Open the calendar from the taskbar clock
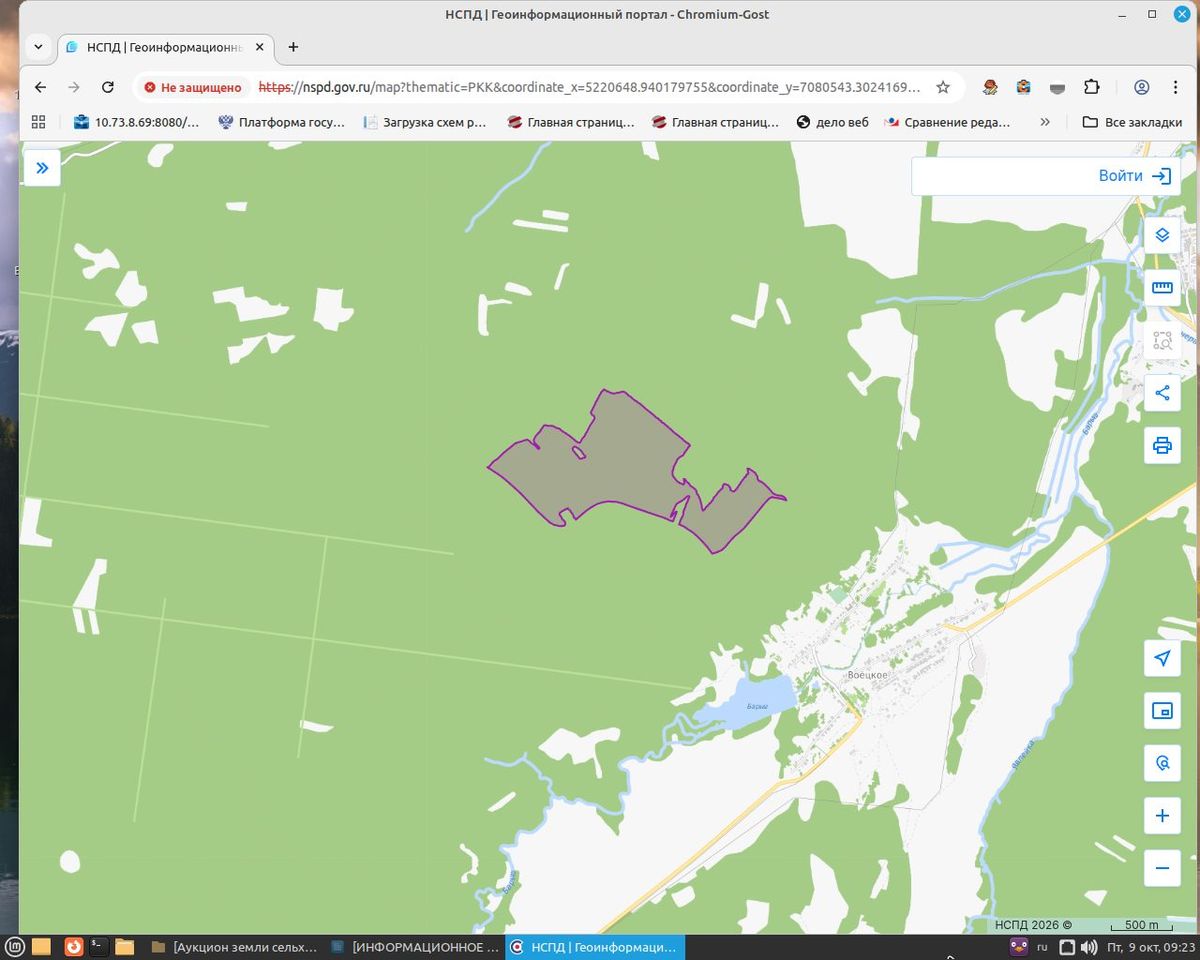 point(1152,947)
